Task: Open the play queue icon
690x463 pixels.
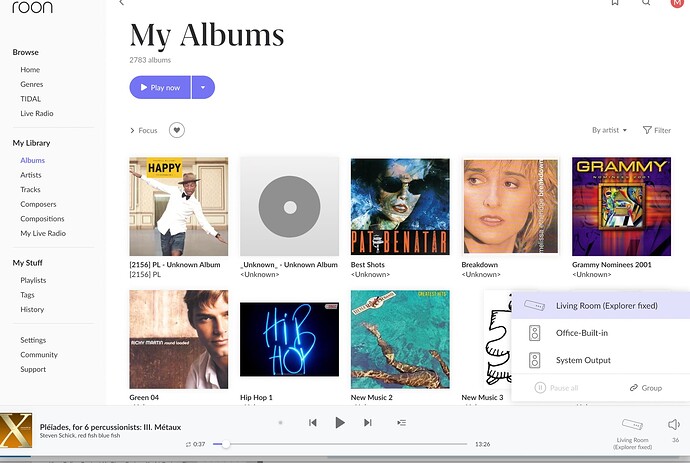Action: [401, 423]
